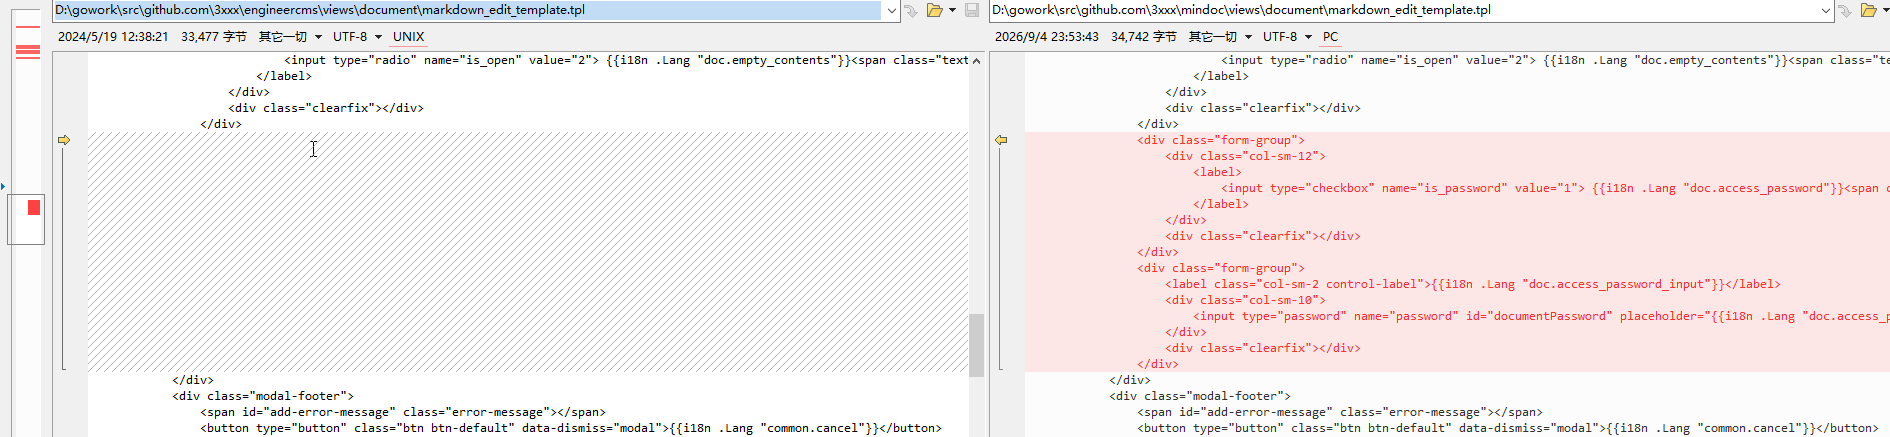The width and height of the screenshot is (1890, 437).
Task: Click right pane copy-to-left yellow arrow
Action: [x=1001, y=140]
